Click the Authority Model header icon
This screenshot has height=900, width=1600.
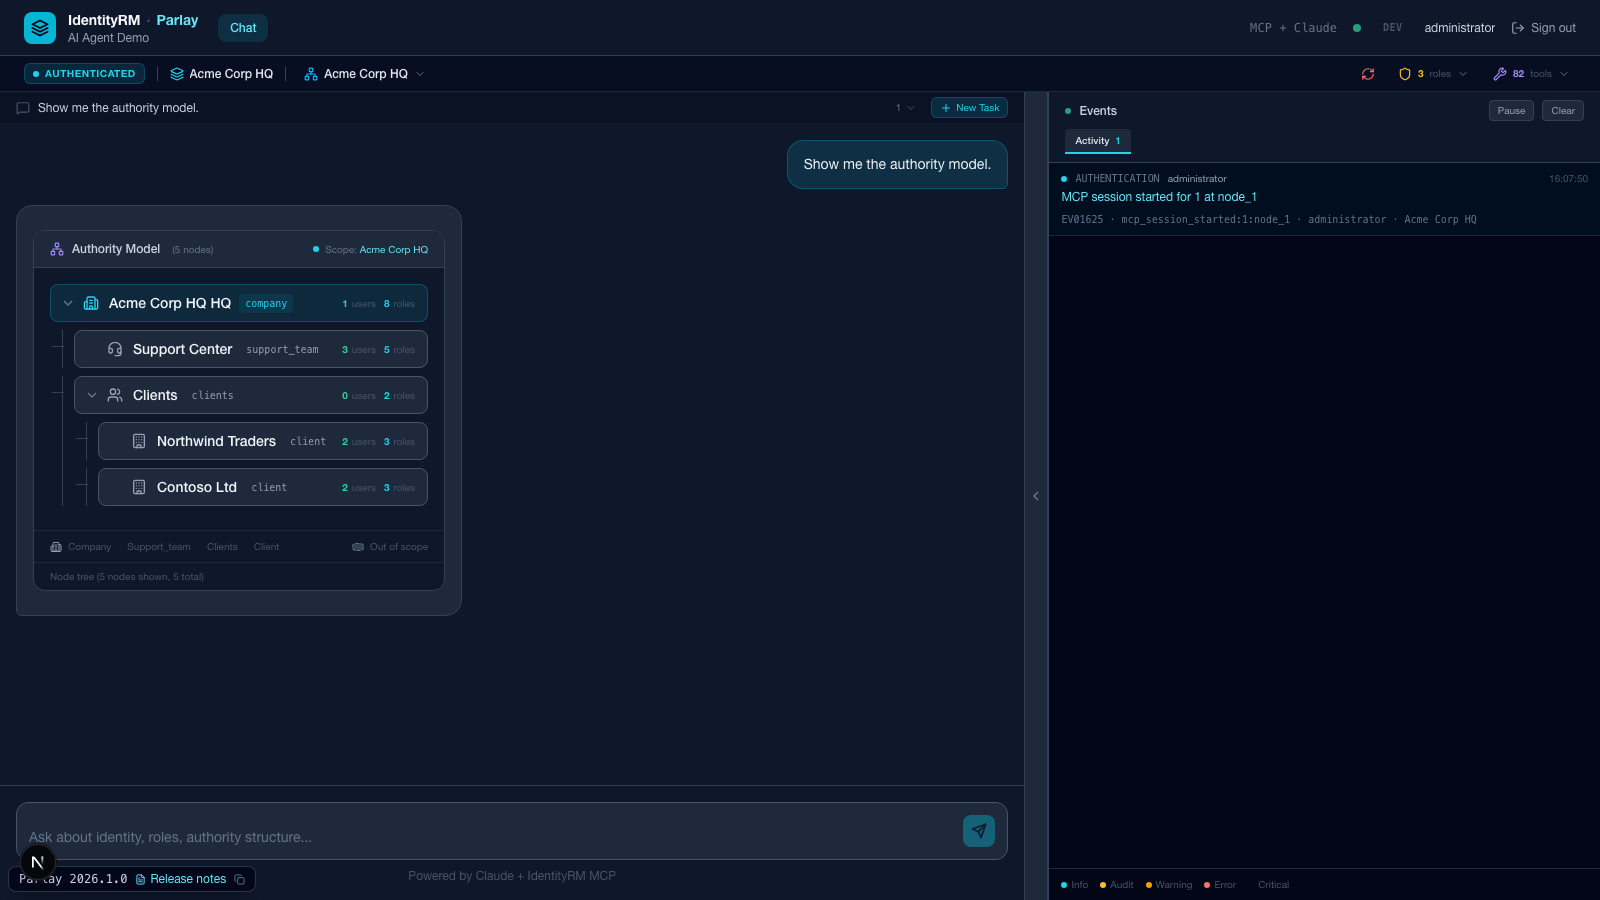57,249
